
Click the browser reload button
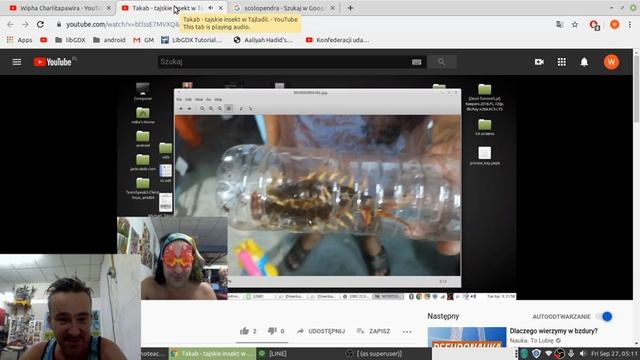[40, 24]
